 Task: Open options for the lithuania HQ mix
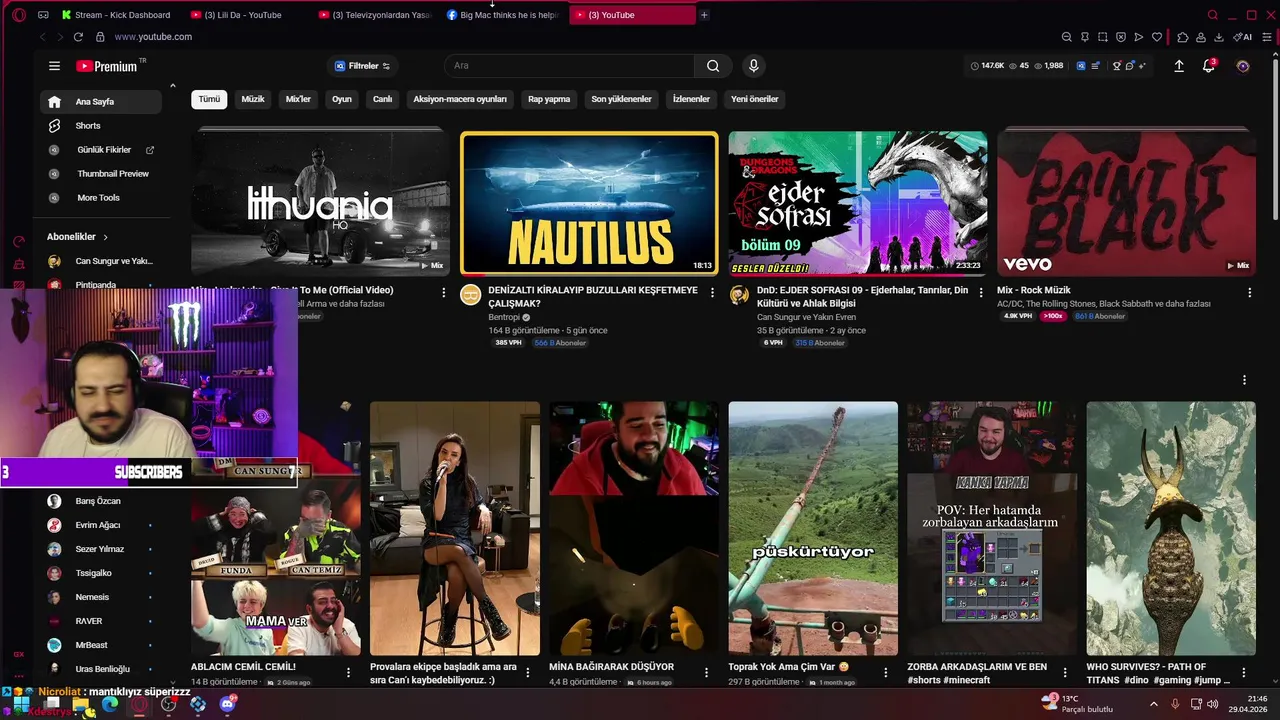(x=444, y=292)
